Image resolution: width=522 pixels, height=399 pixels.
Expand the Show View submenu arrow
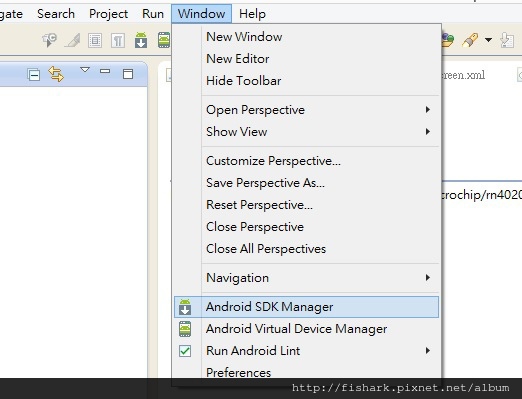coord(428,132)
